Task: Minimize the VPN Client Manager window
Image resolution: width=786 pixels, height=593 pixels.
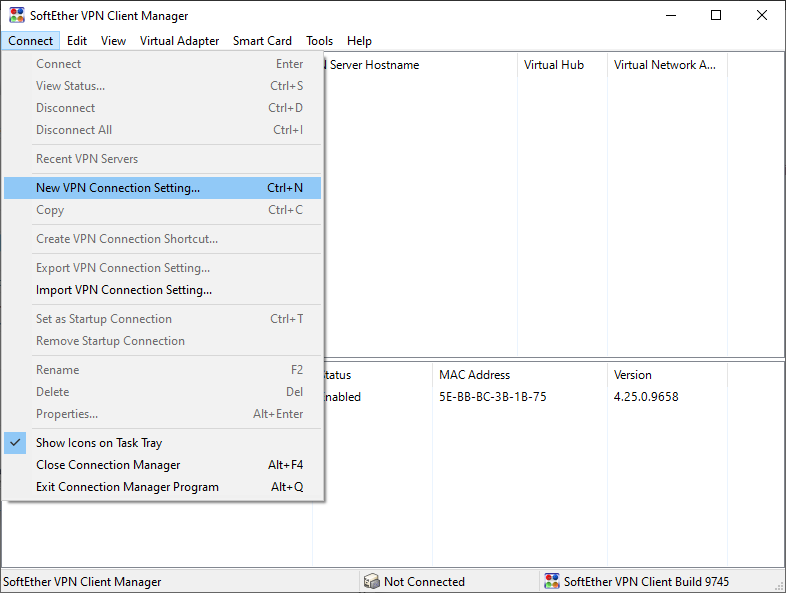Action: tap(671, 15)
